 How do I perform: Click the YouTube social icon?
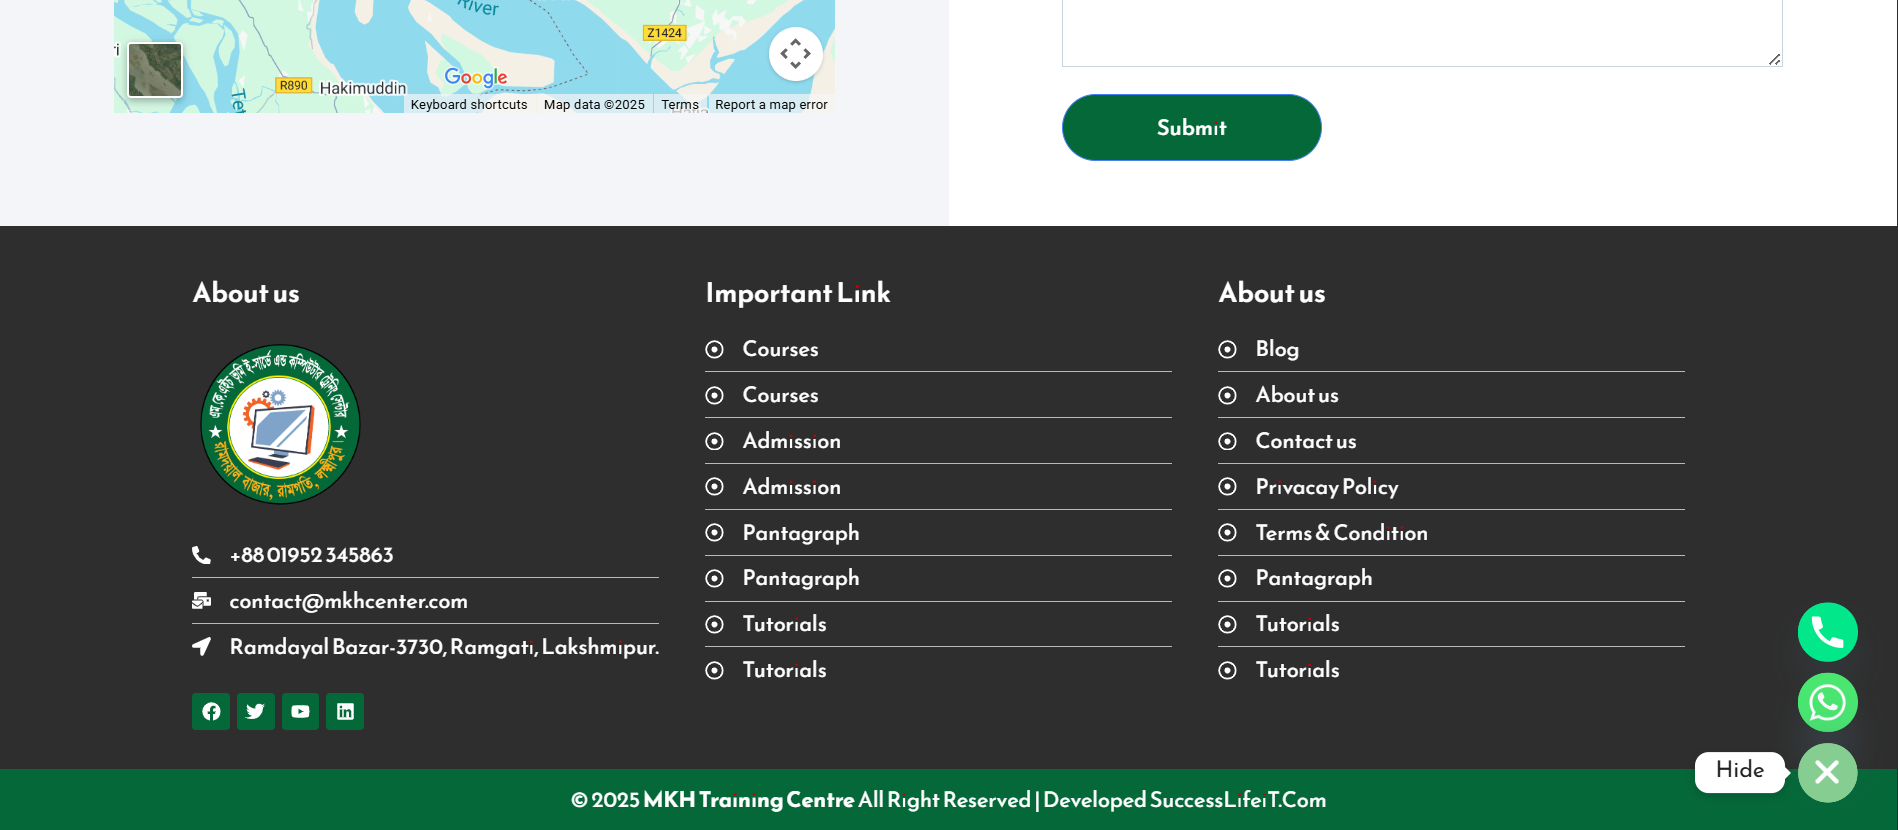pyautogui.click(x=300, y=712)
